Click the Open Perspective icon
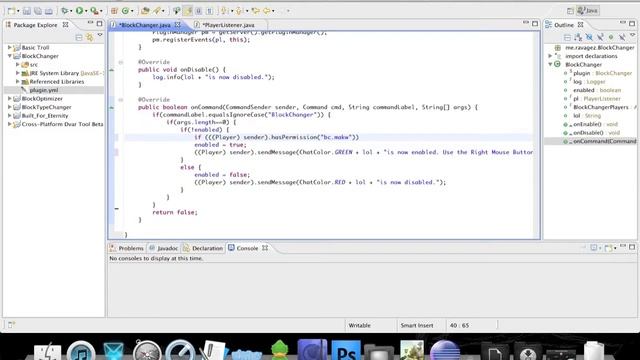 [x=570, y=11]
